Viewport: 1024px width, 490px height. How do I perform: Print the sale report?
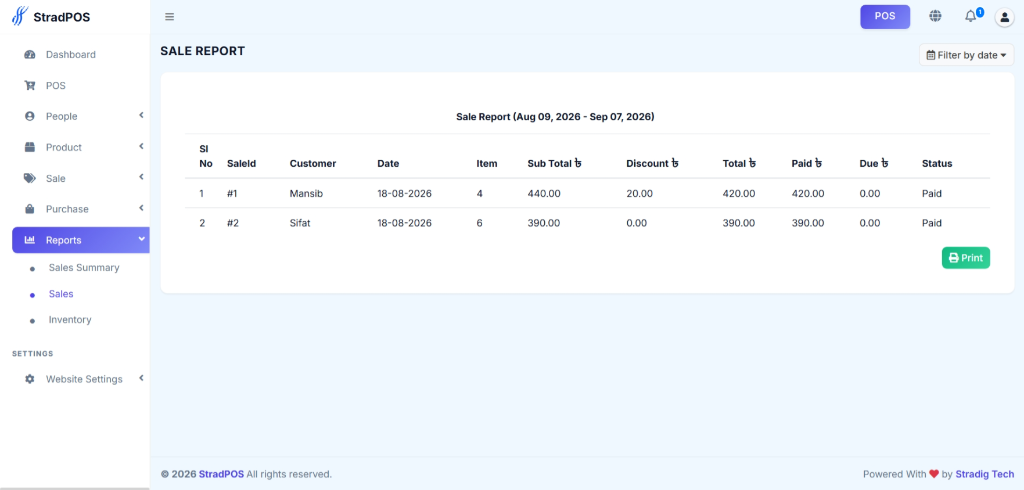[966, 257]
